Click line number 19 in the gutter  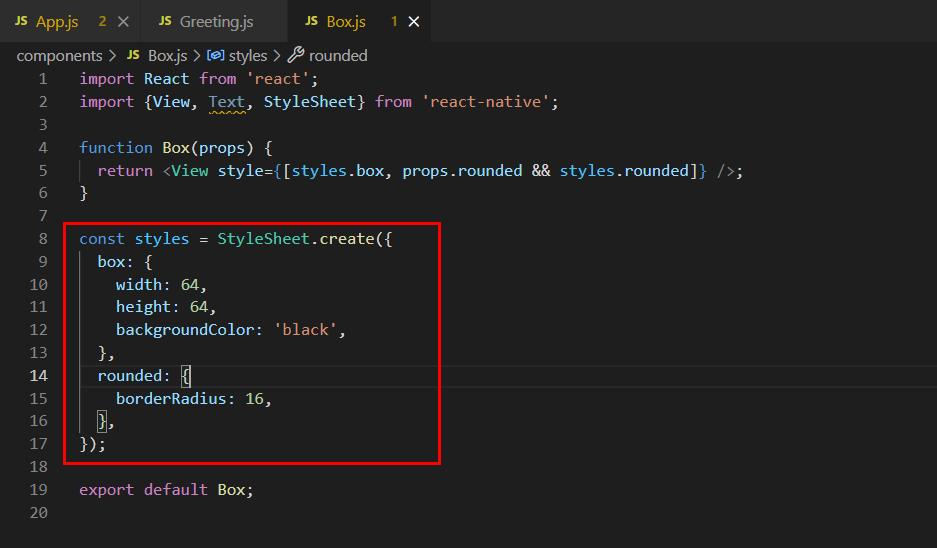(38, 489)
